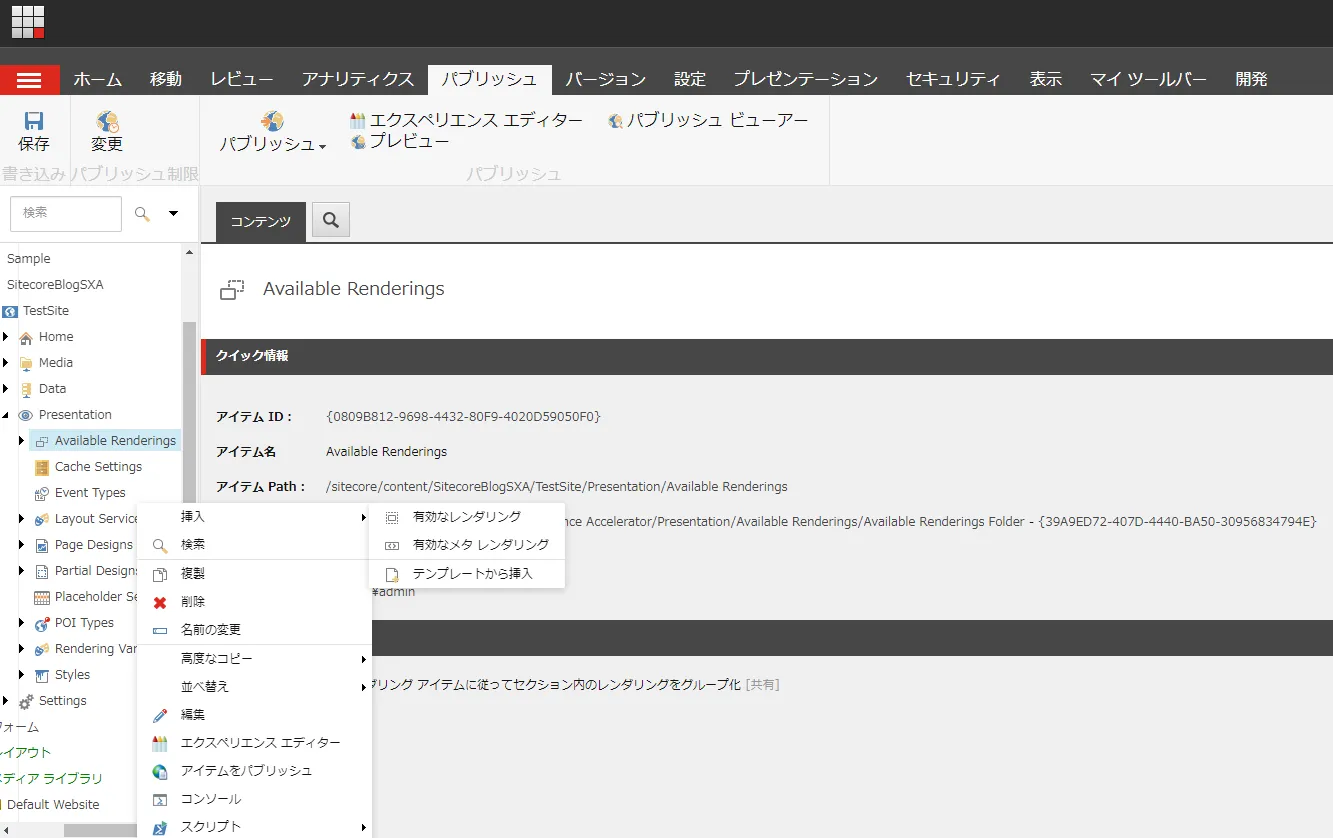This screenshot has height=838, width=1333.
Task: Choose アイテムをパブリッシュ in the context menu
Action: 254,771
